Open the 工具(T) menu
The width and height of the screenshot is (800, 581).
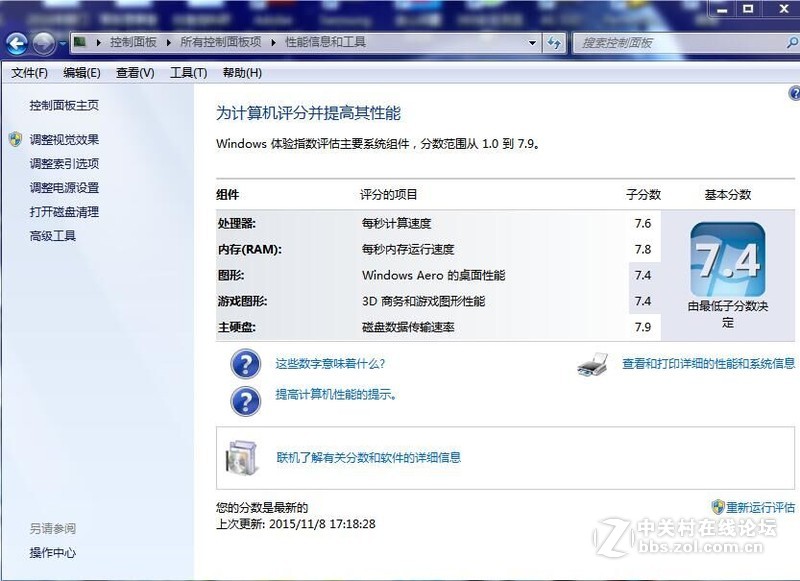tap(188, 73)
